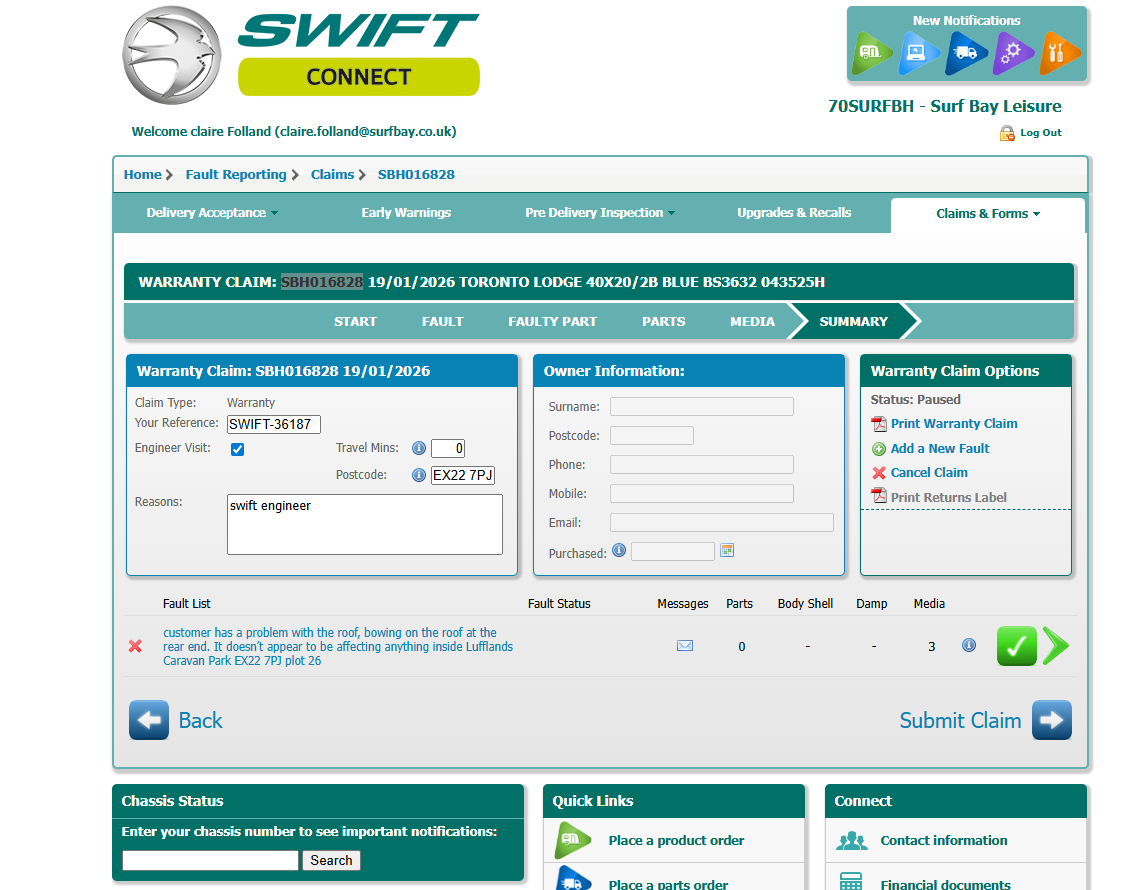The image size is (1141, 890).
Task: Click the Reasons text area
Action: [x=365, y=525]
